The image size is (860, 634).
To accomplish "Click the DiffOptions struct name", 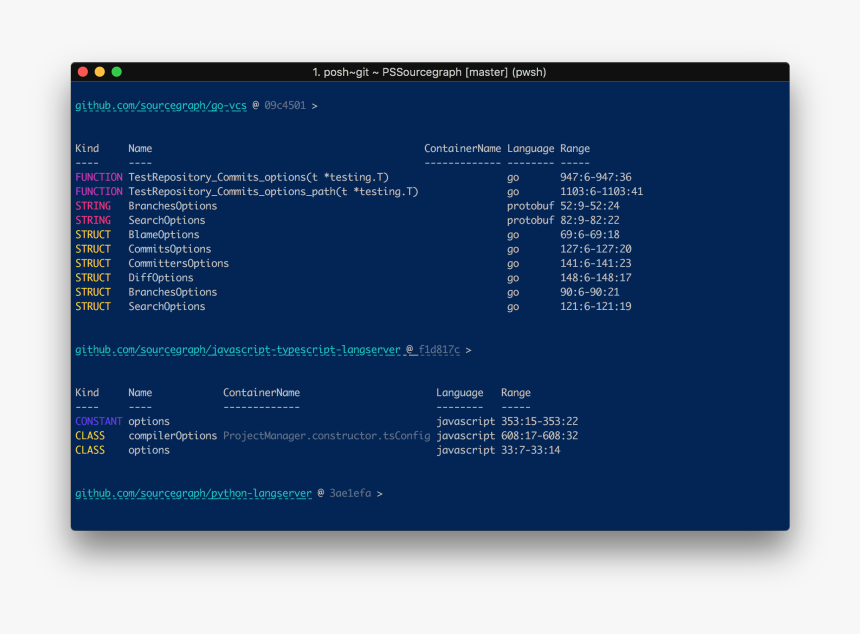I will click(161, 278).
